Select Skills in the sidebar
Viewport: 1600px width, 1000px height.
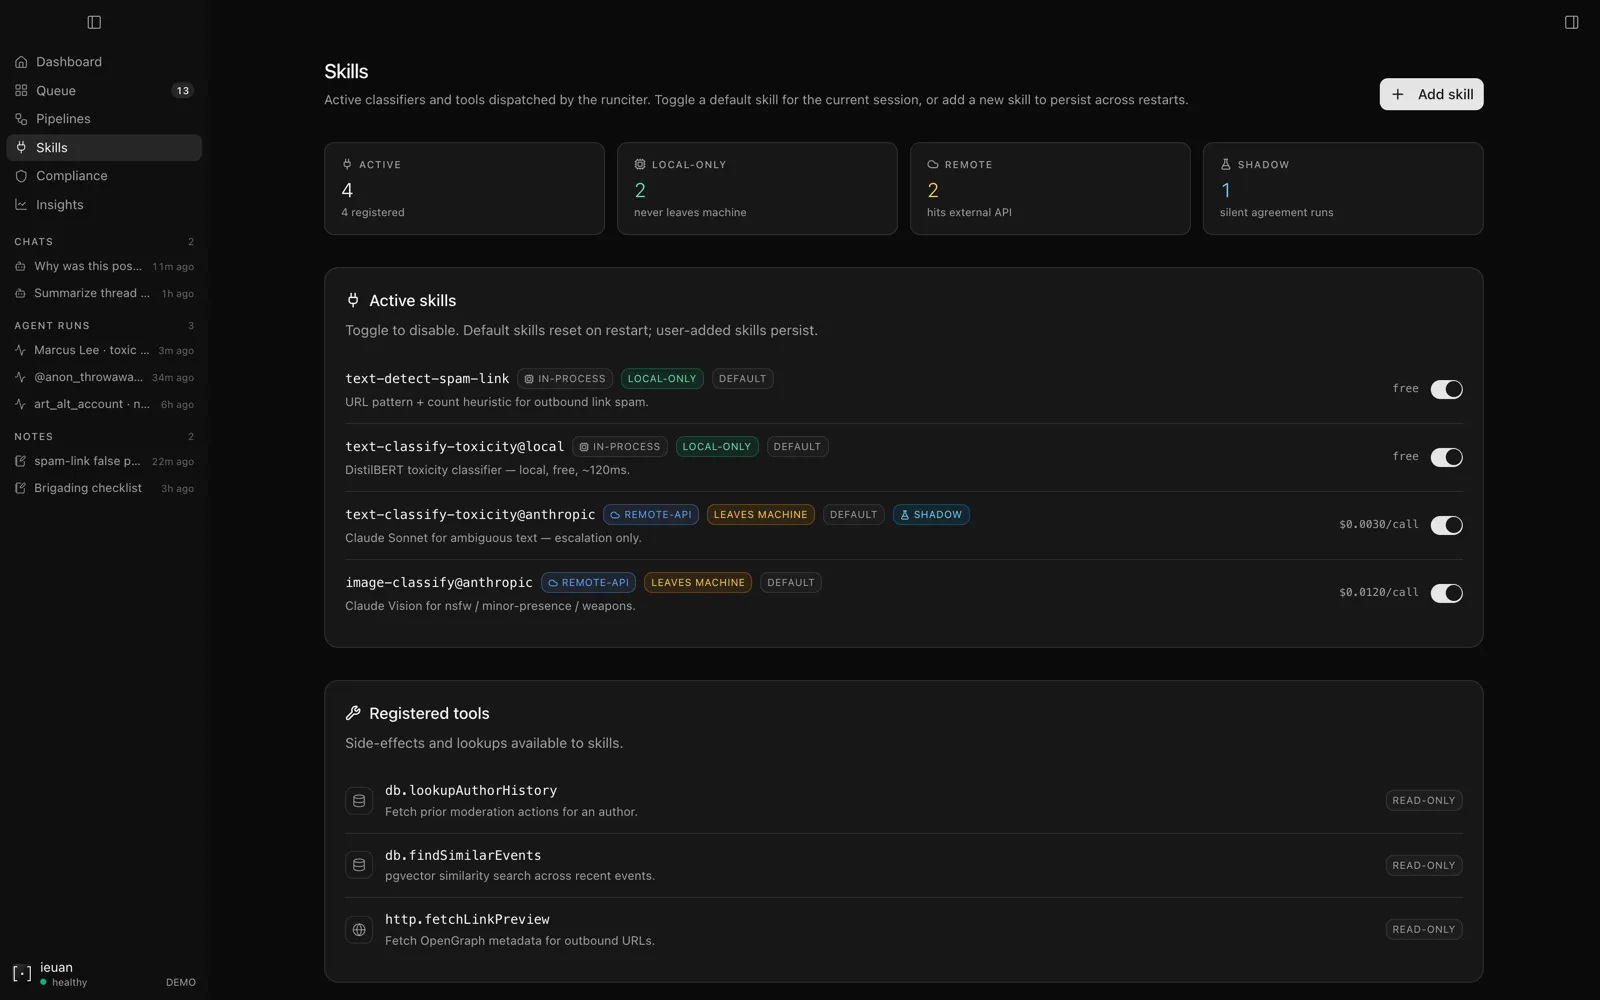(104, 147)
